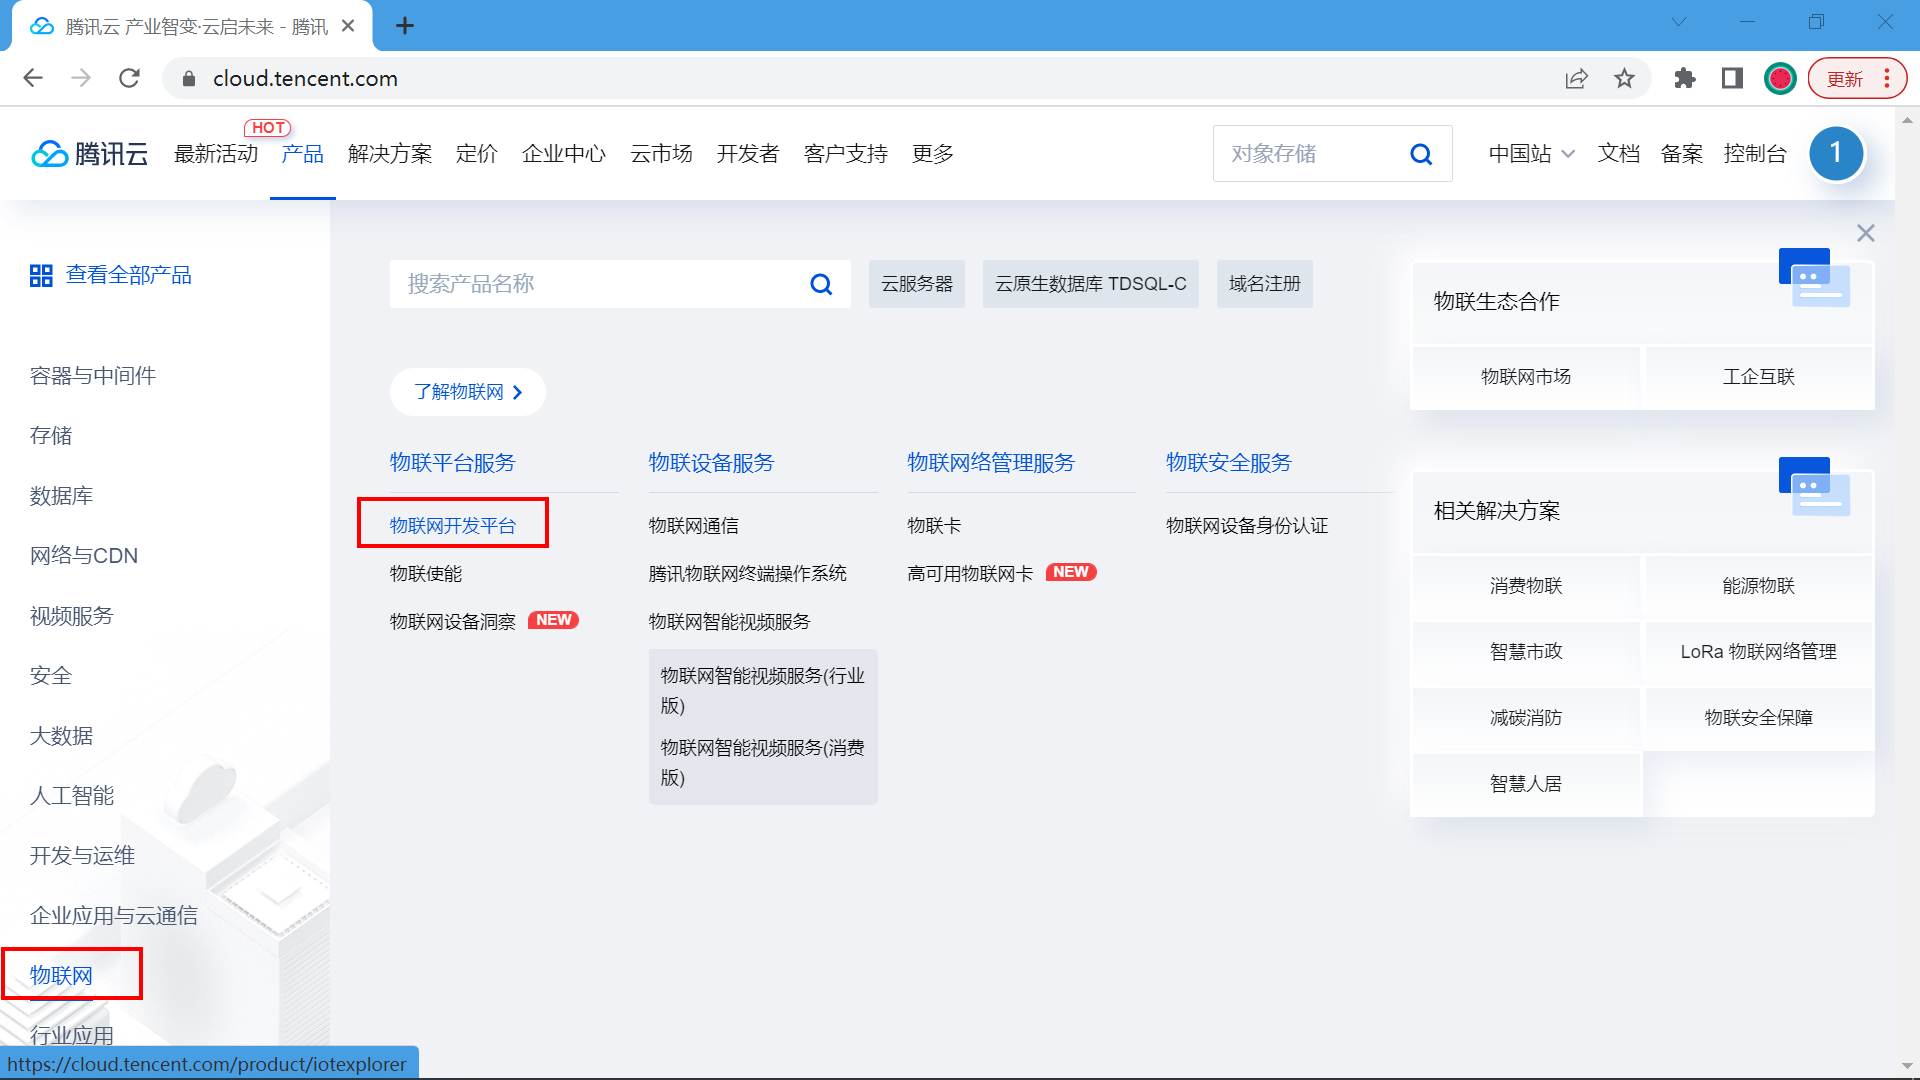Click the Tencent Cloud logo
The image size is (1920, 1080).
[x=89, y=154]
